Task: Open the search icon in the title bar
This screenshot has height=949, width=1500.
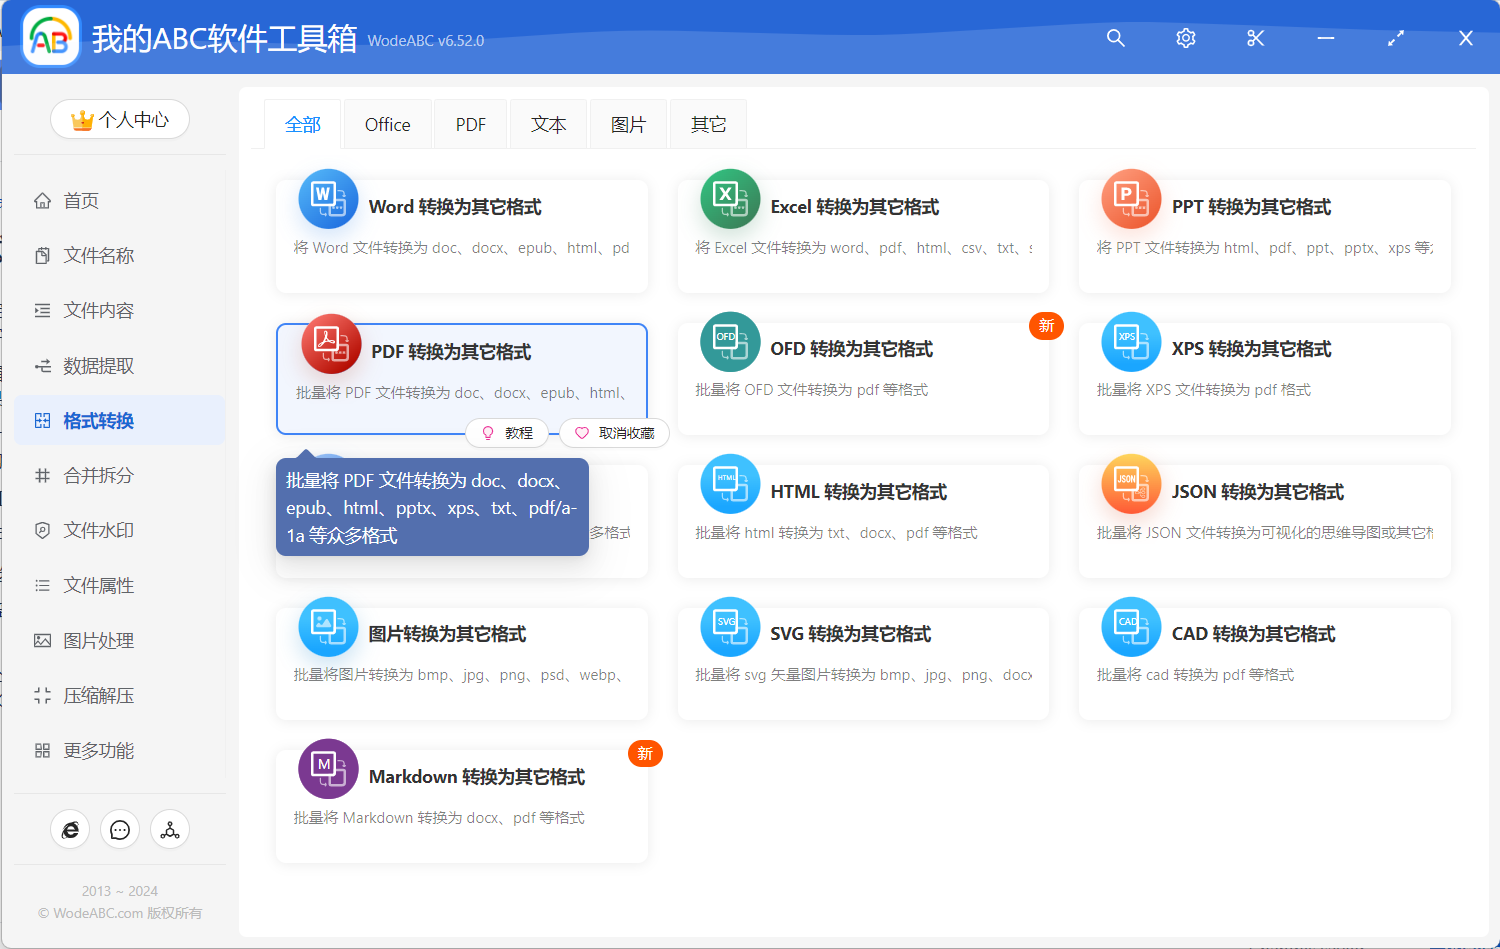Action: pos(1115,38)
